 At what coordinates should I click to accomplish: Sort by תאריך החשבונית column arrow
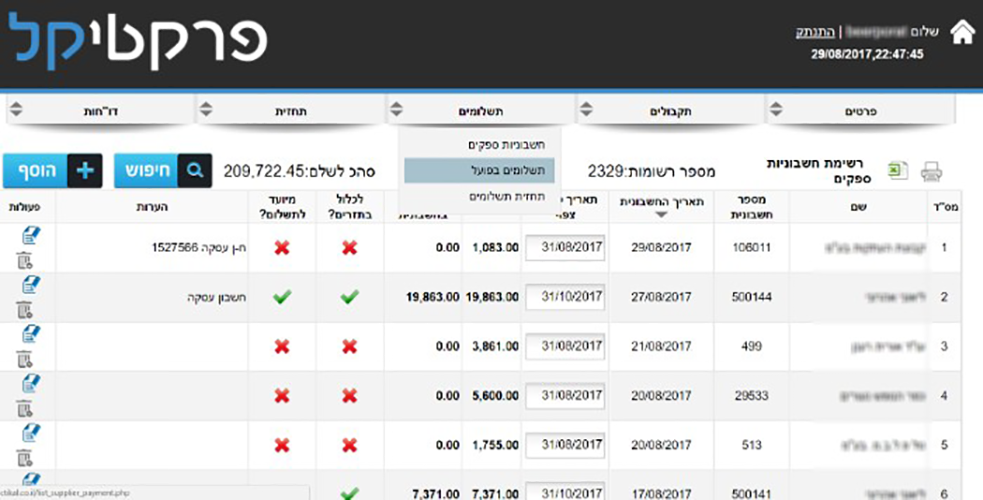[x=661, y=215]
